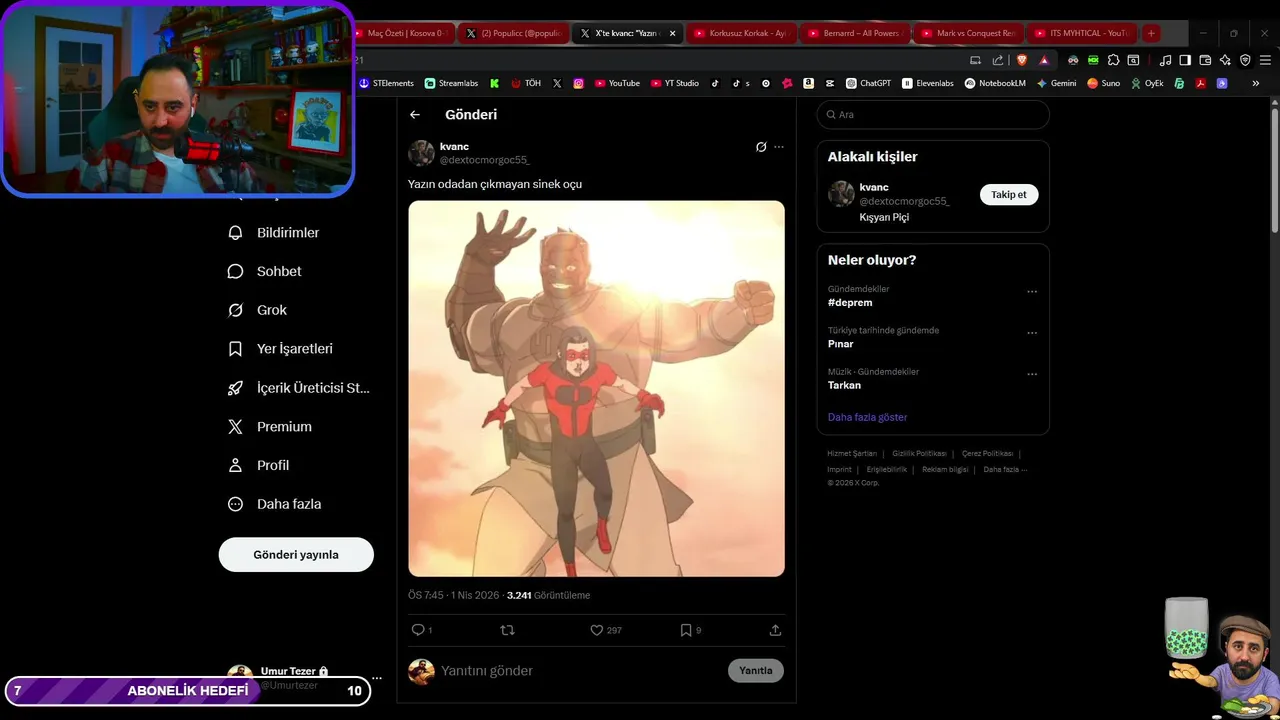Click the Grok icon on kvanc's post
Image resolution: width=1280 pixels, height=720 pixels.
pyautogui.click(x=761, y=147)
